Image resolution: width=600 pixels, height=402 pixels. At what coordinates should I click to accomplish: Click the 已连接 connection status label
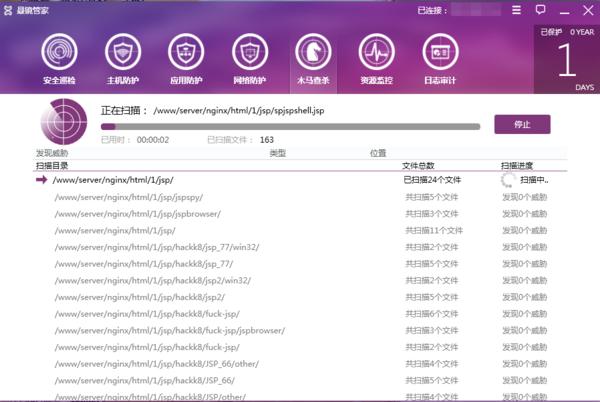432,10
